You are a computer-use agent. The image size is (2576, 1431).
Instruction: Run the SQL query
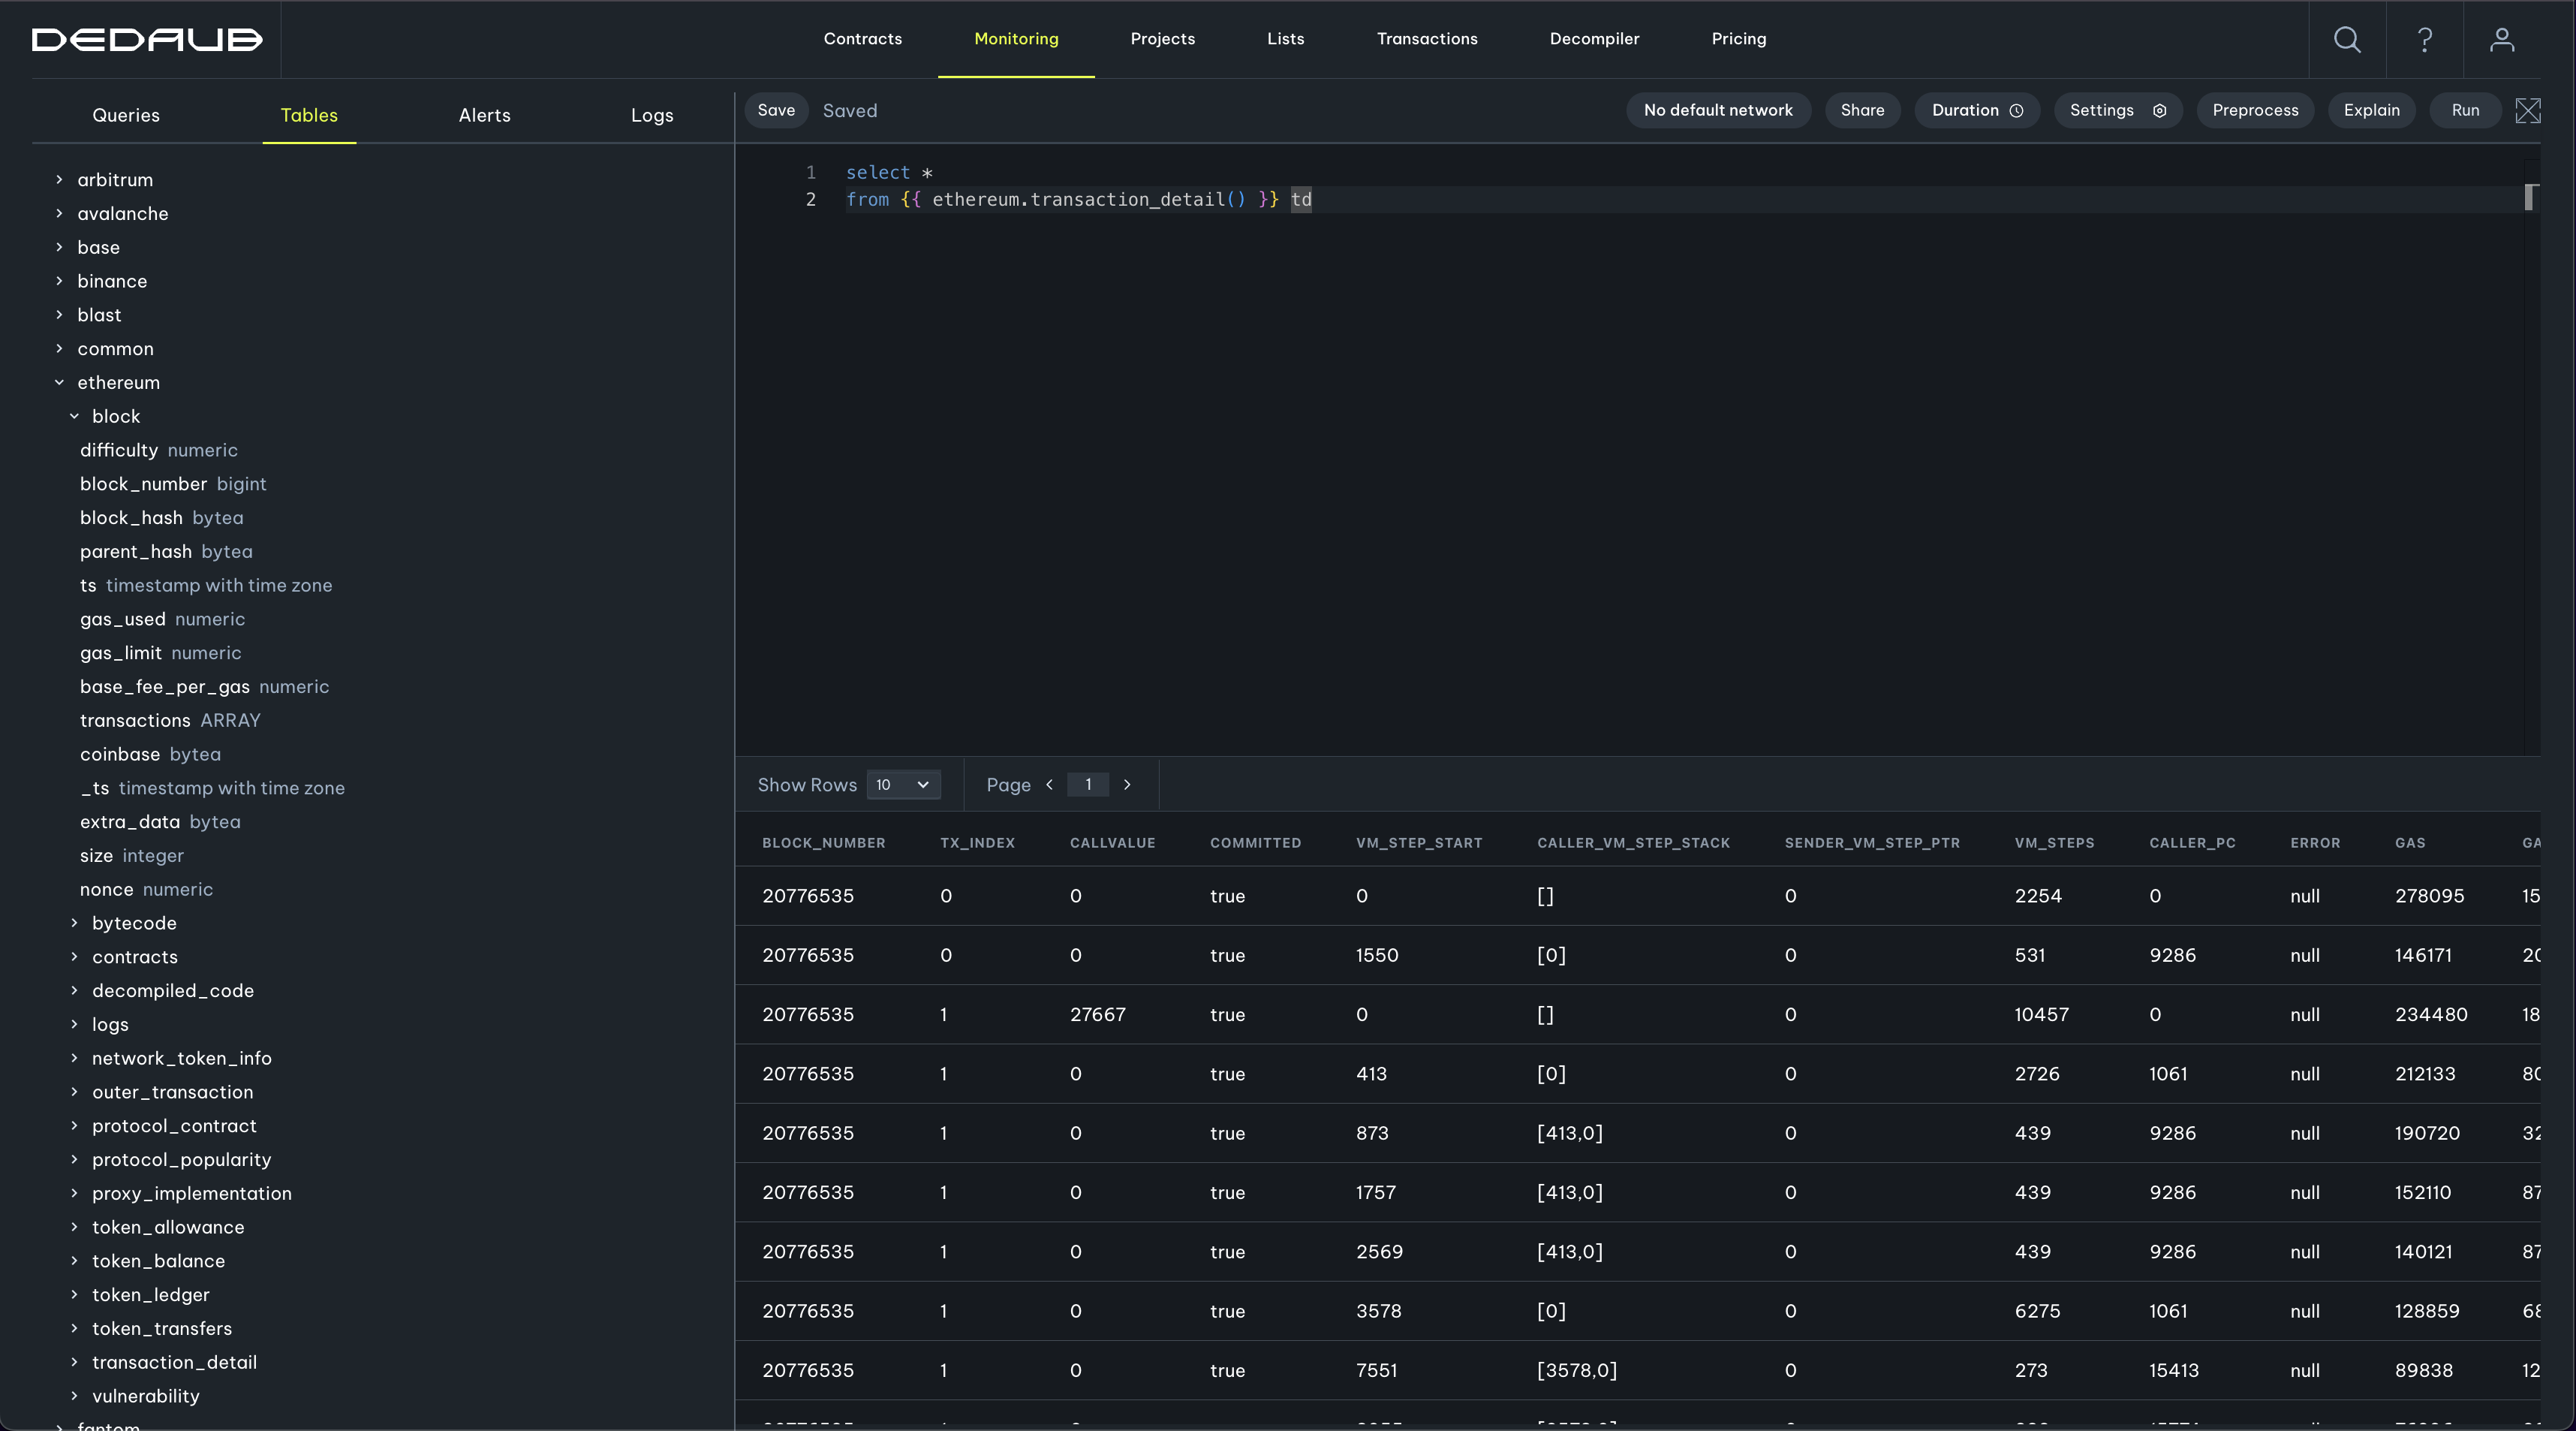click(x=2464, y=111)
